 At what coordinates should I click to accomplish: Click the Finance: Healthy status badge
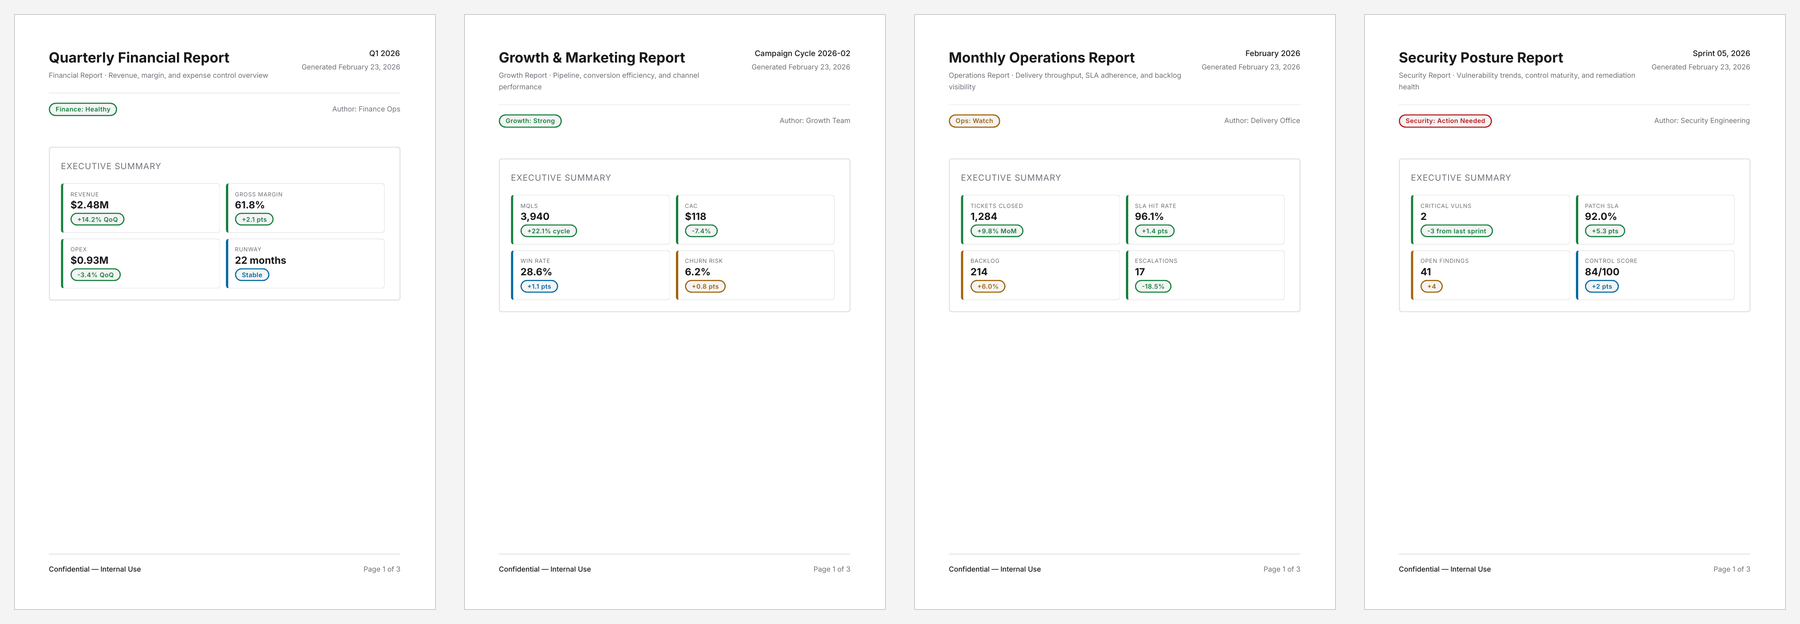(x=83, y=109)
